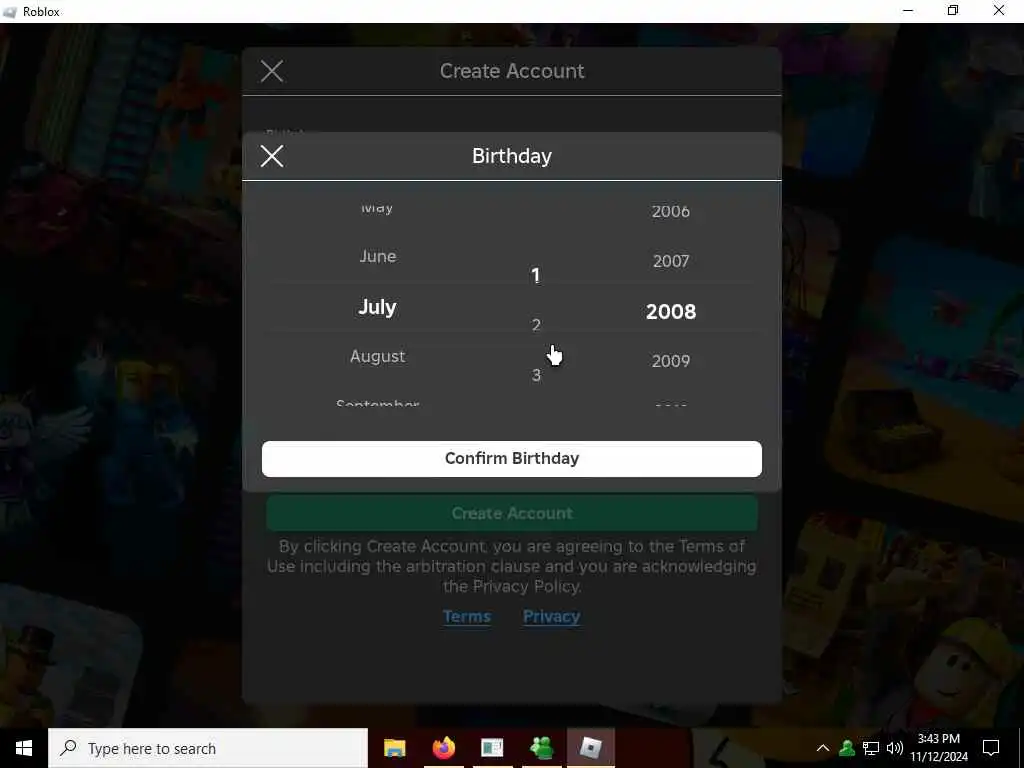Click the green Create Account button
The image size is (1024, 768).
point(511,513)
